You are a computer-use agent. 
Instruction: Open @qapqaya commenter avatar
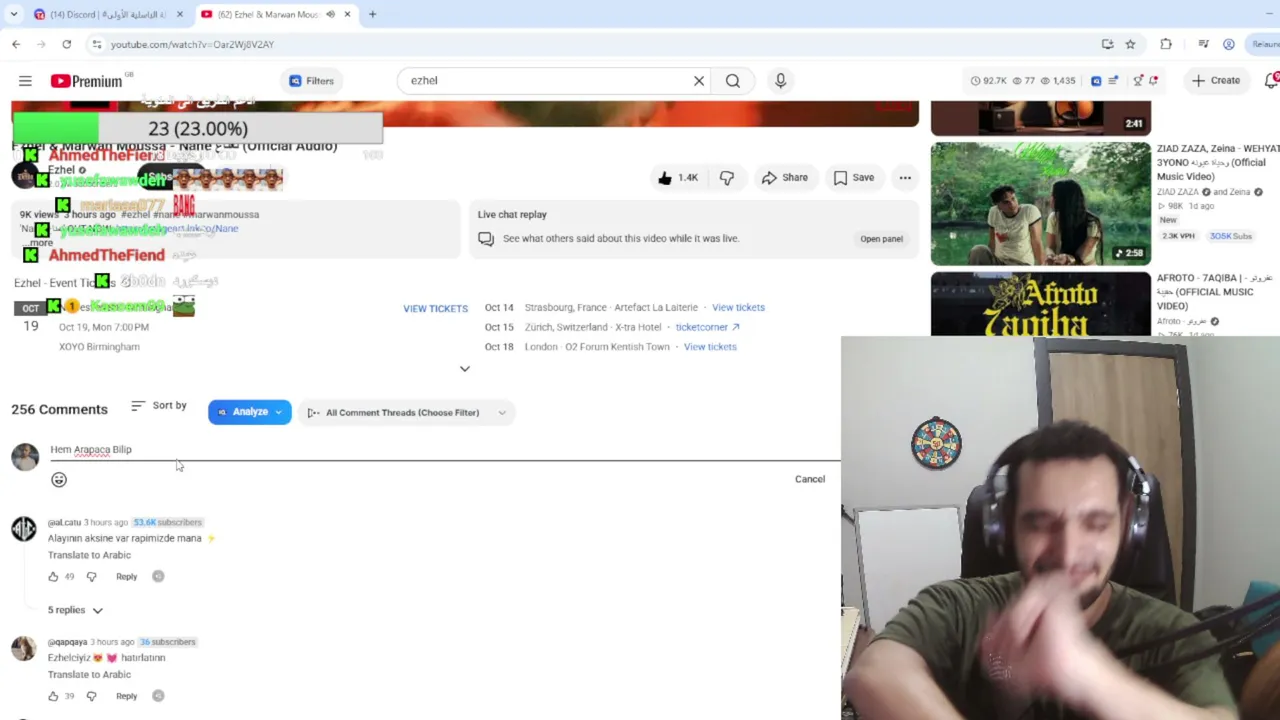click(x=24, y=648)
